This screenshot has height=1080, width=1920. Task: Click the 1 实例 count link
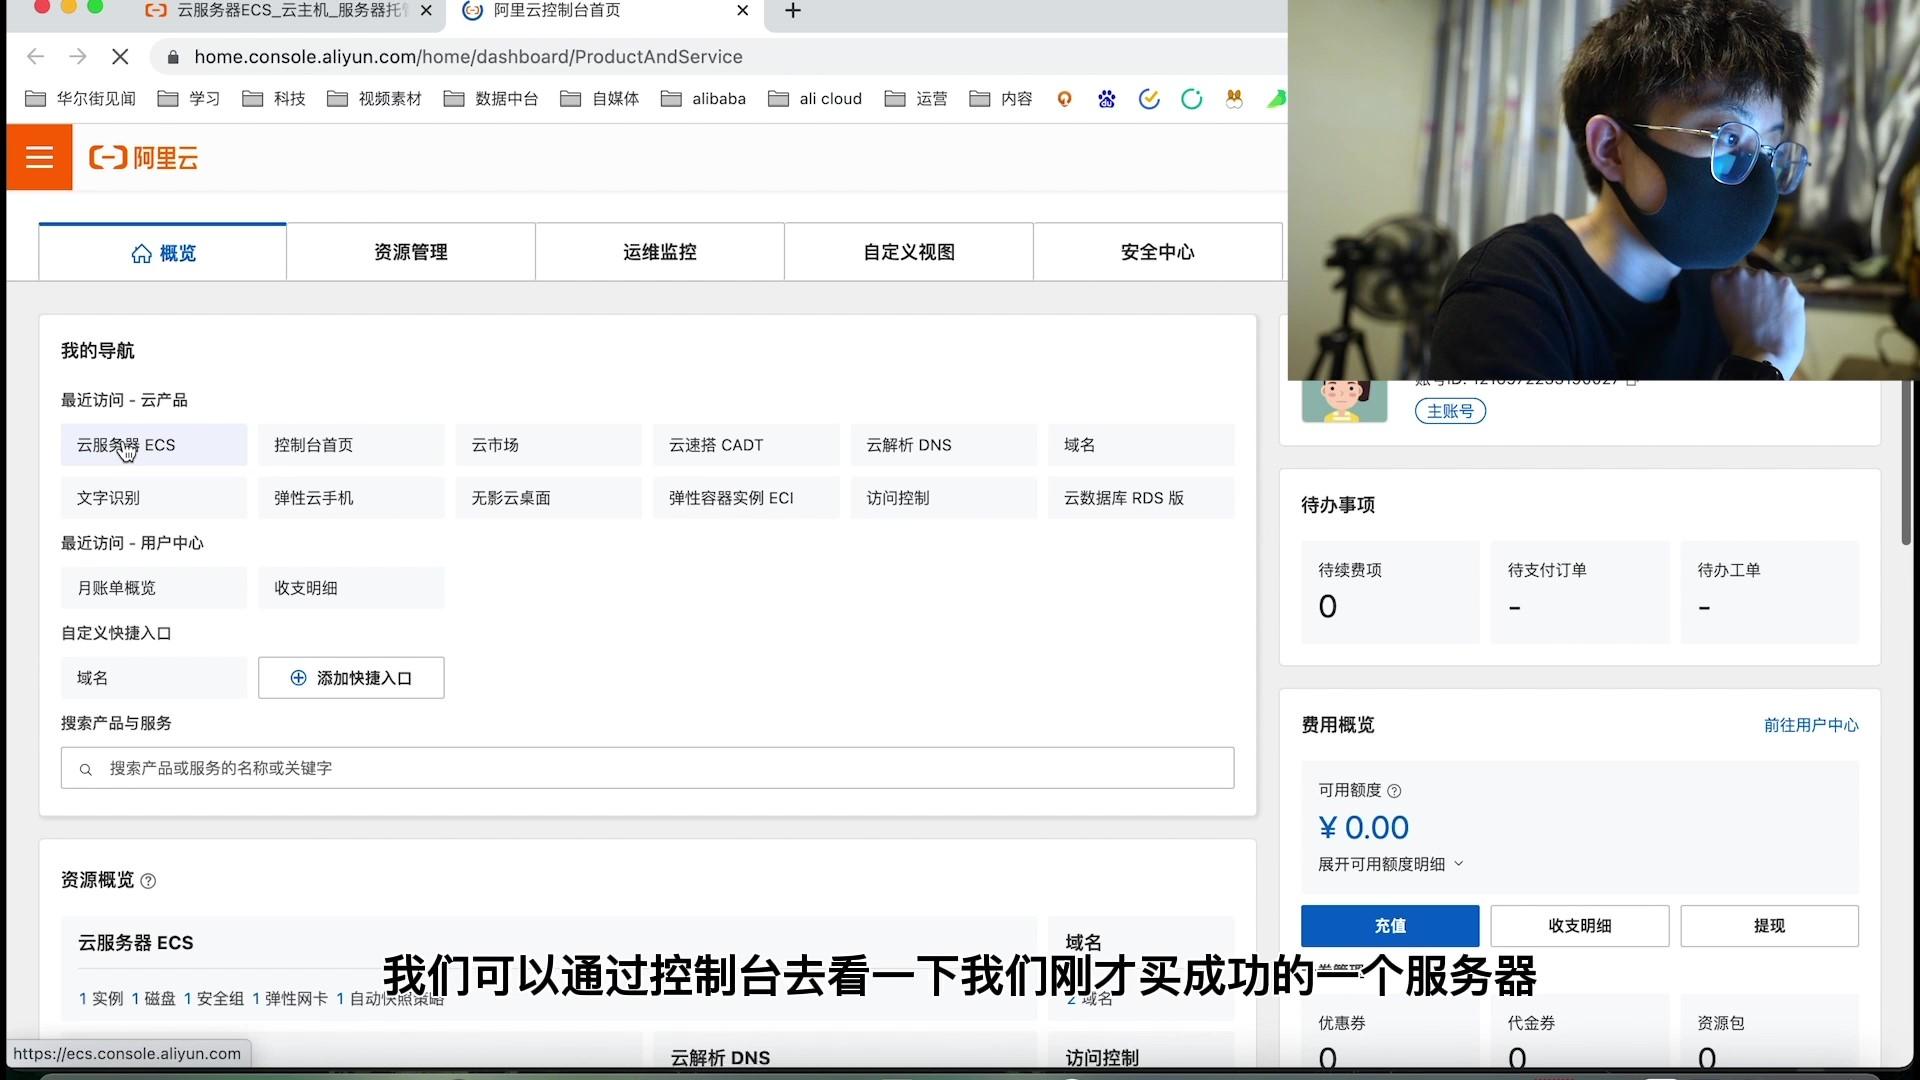coord(101,999)
